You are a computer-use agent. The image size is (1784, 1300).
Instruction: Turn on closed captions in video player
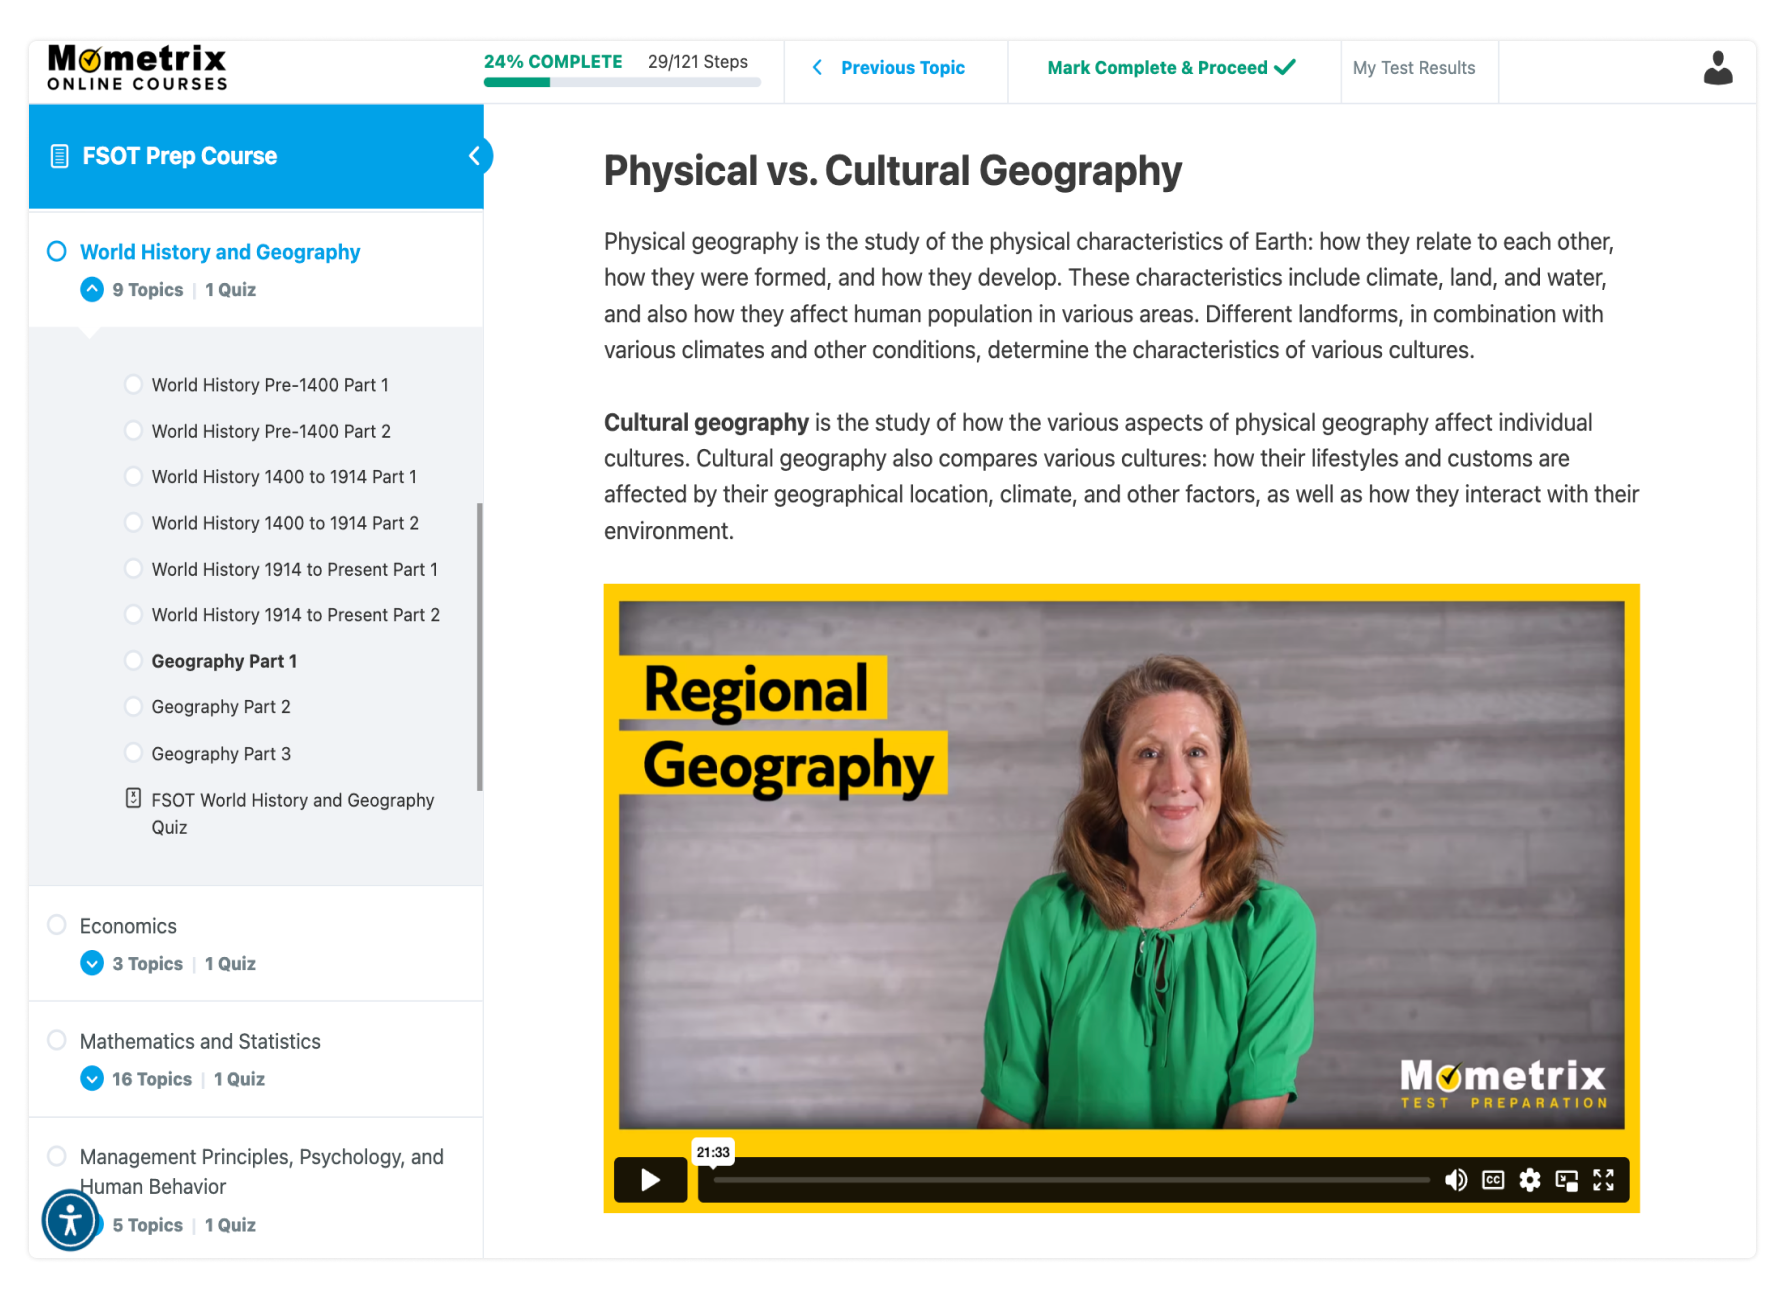1492,1180
